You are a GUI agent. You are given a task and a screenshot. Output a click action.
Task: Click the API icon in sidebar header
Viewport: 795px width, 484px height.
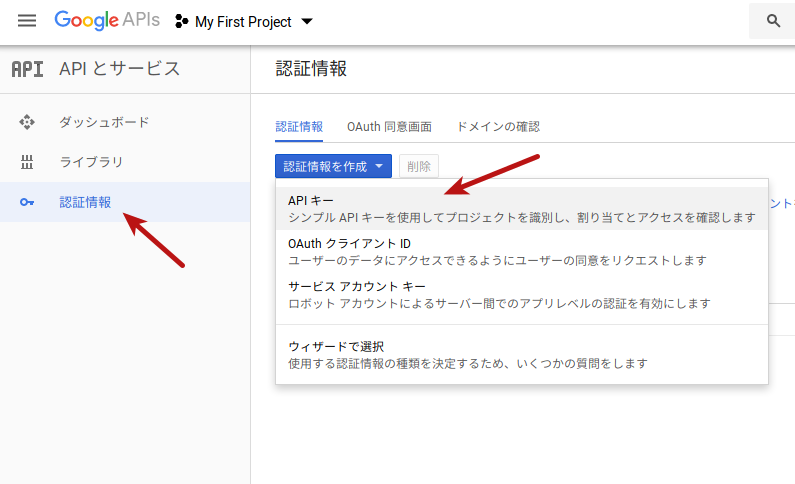(27, 69)
